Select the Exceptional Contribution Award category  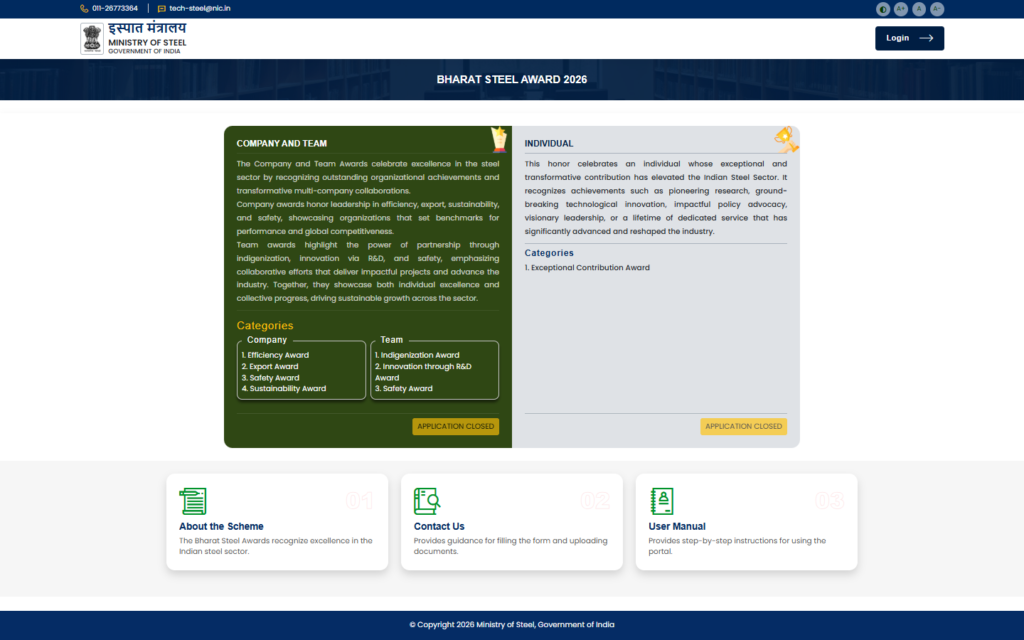coord(590,268)
